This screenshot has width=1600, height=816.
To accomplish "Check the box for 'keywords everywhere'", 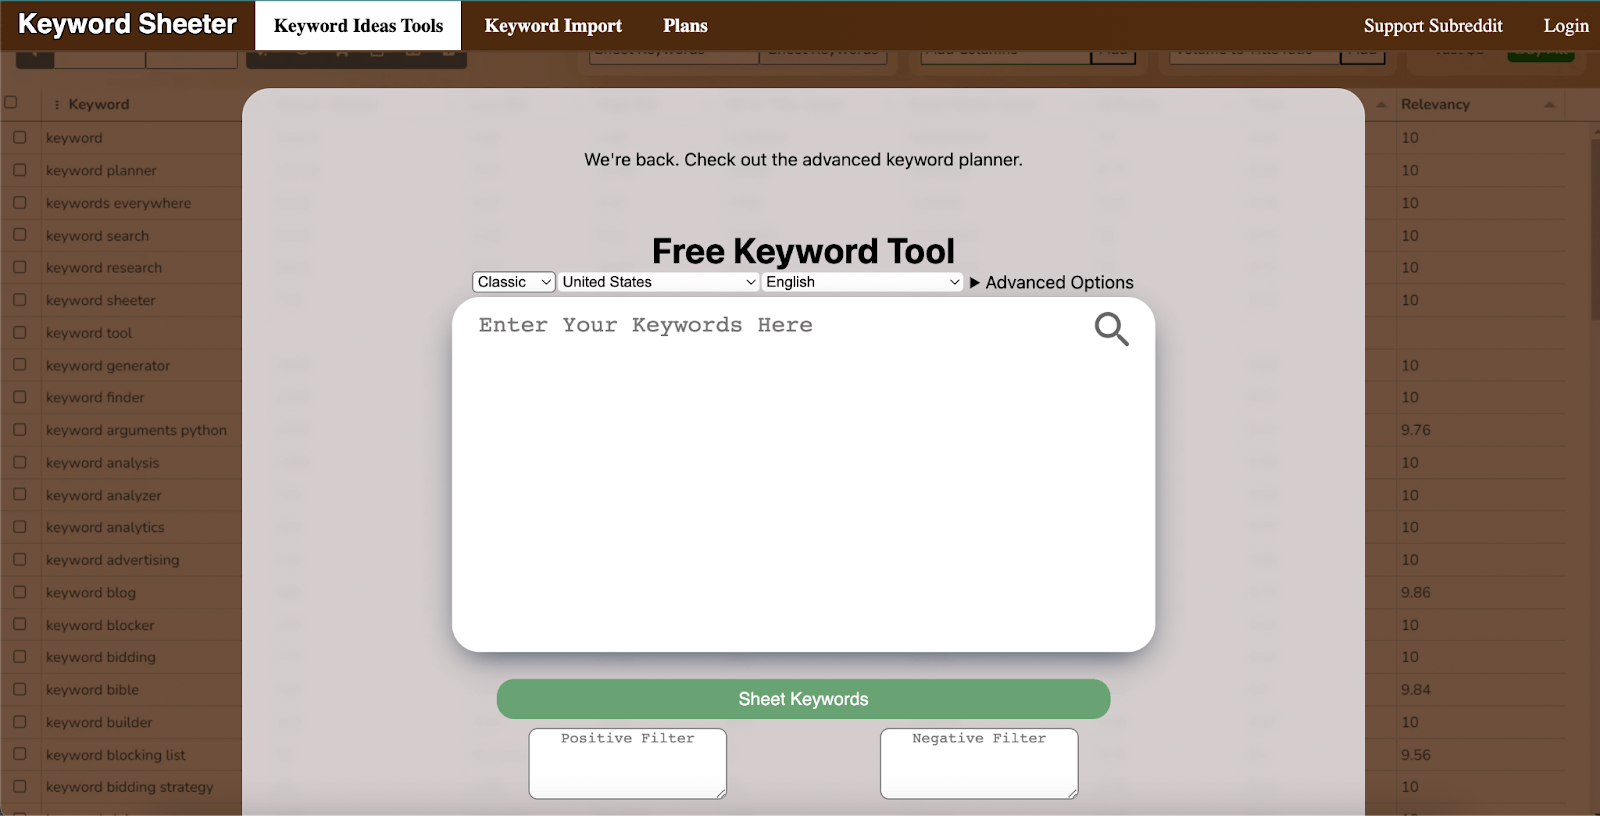I will click(20, 203).
